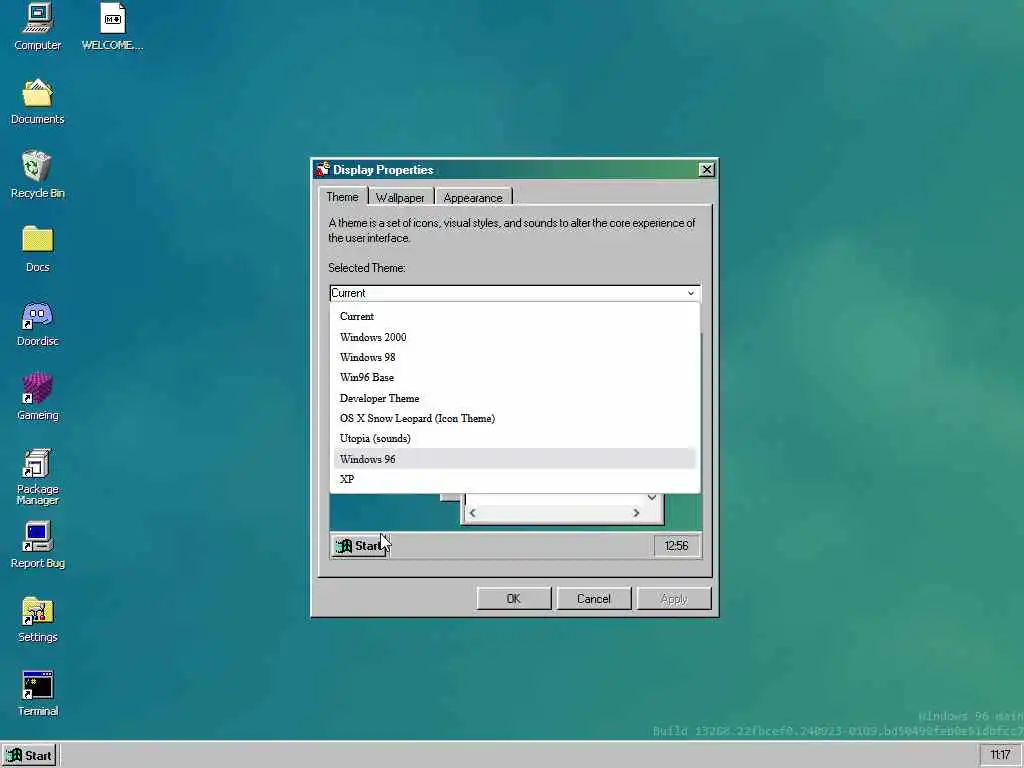Click the preview Start button
Screen dimensions: 1024x768
[x=360, y=546]
